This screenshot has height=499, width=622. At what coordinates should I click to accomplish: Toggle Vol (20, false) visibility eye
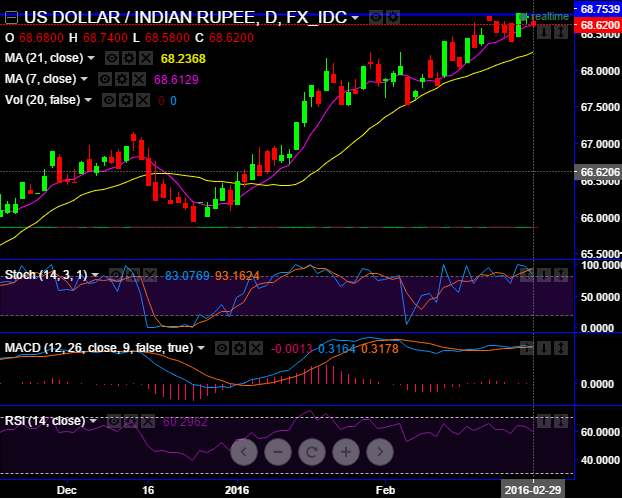(109, 100)
